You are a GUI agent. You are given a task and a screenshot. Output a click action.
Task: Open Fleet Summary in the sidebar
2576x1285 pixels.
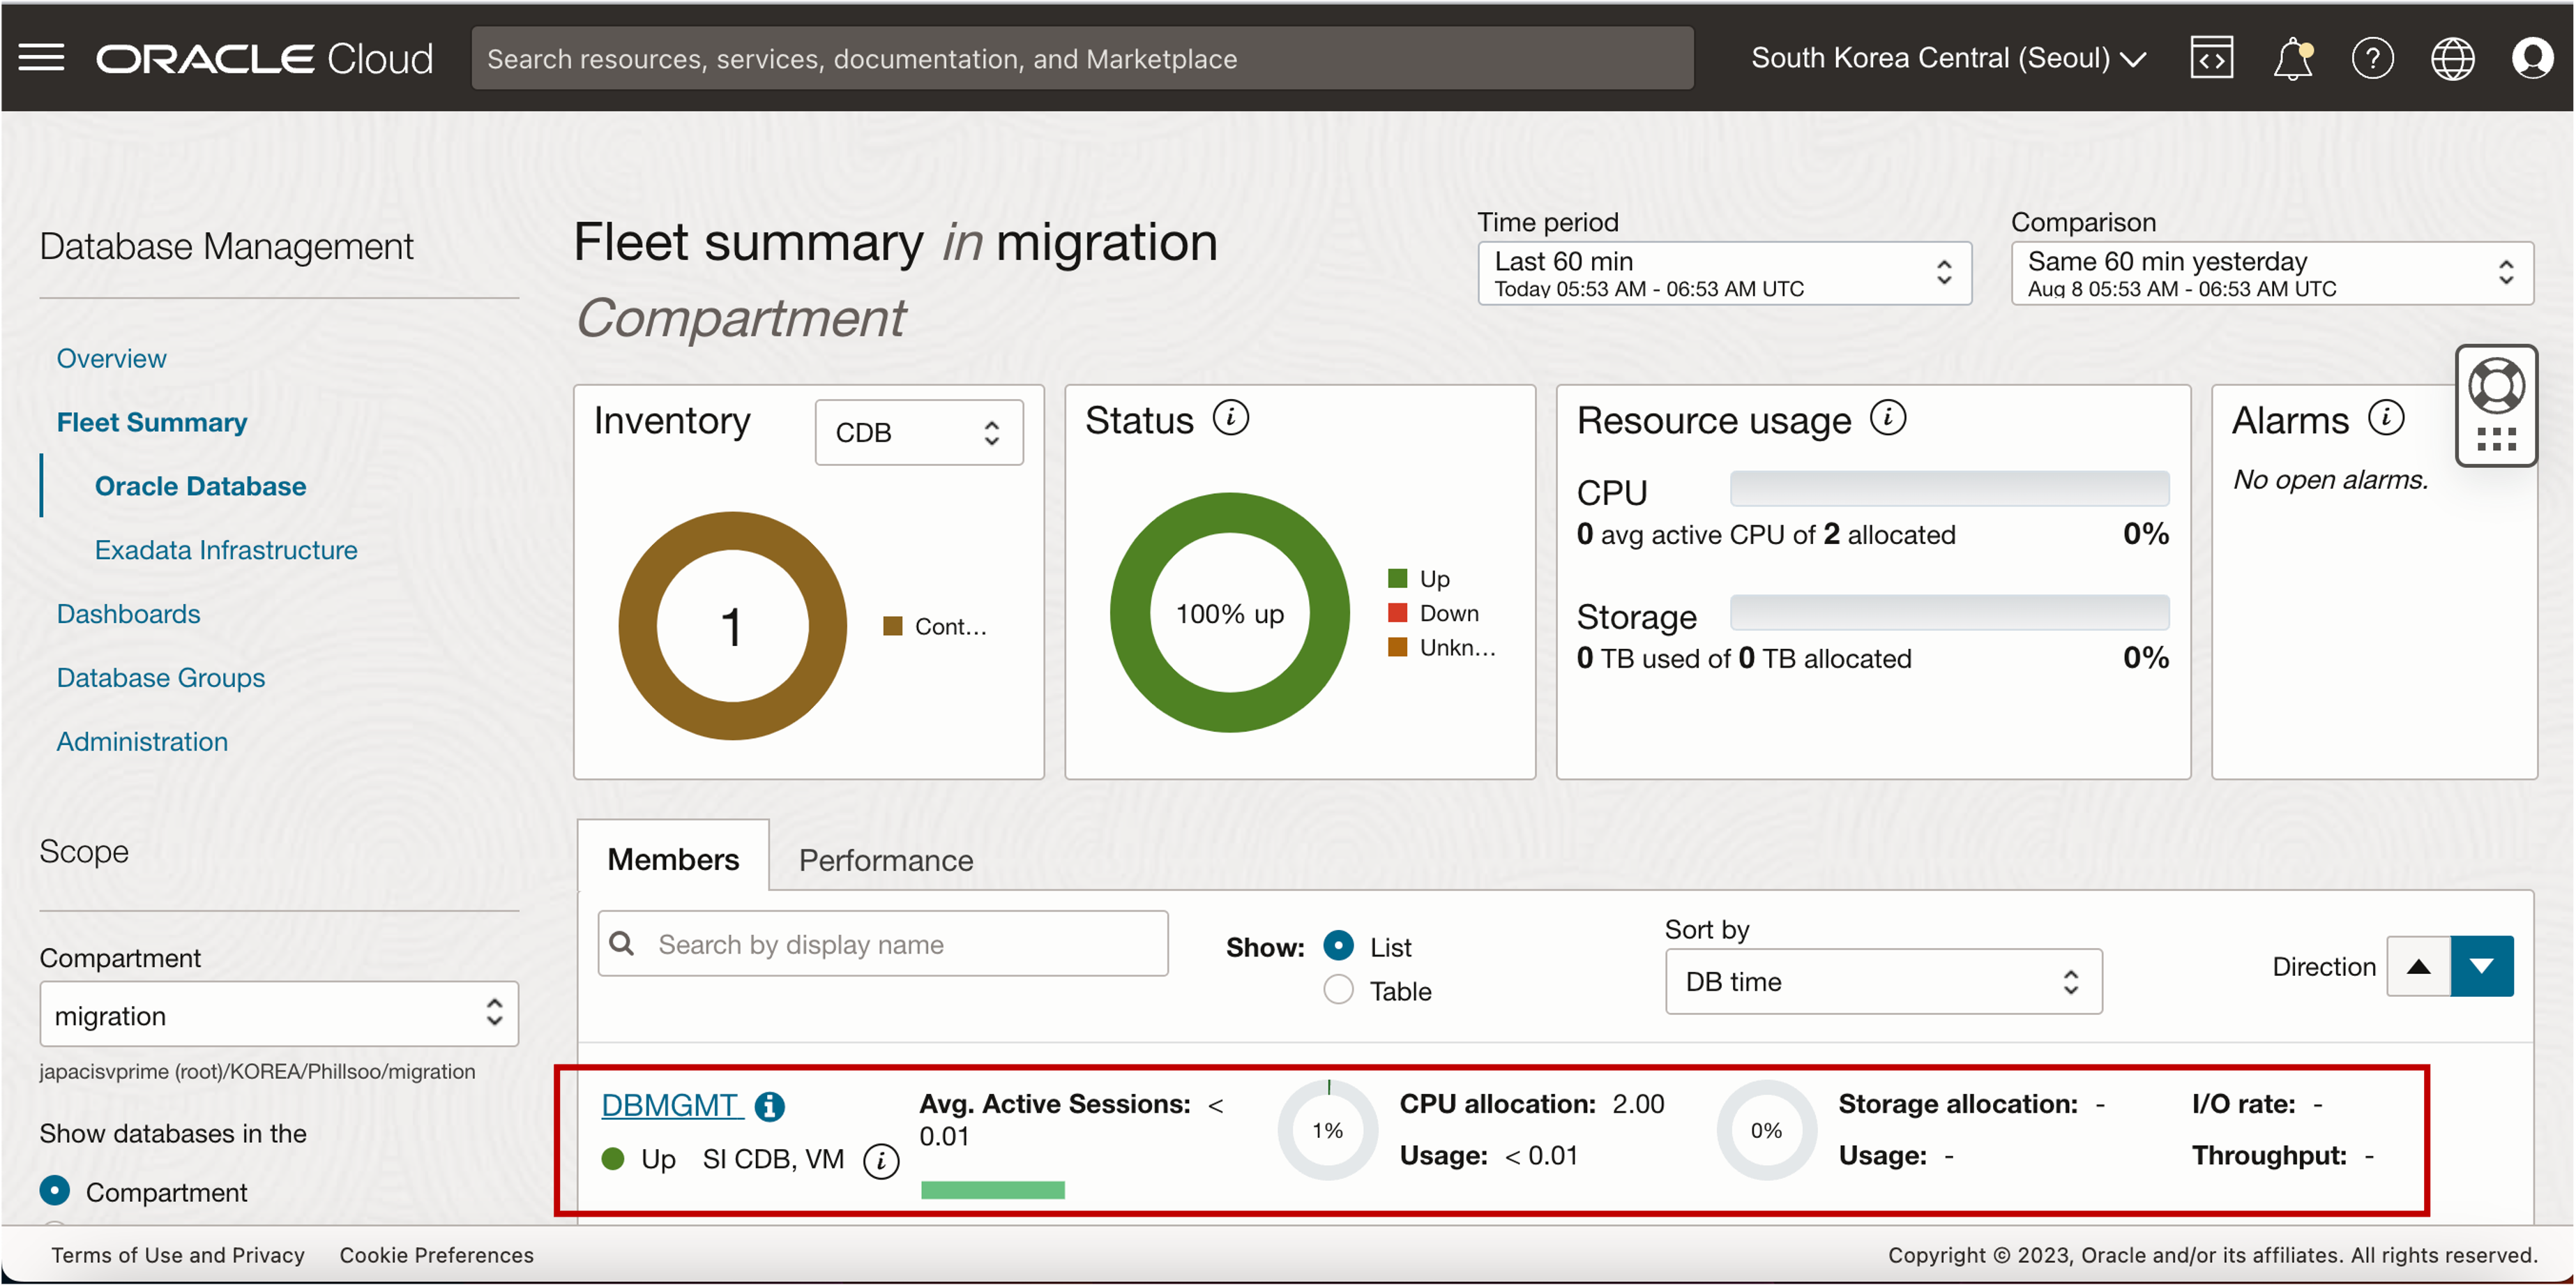click(x=151, y=422)
